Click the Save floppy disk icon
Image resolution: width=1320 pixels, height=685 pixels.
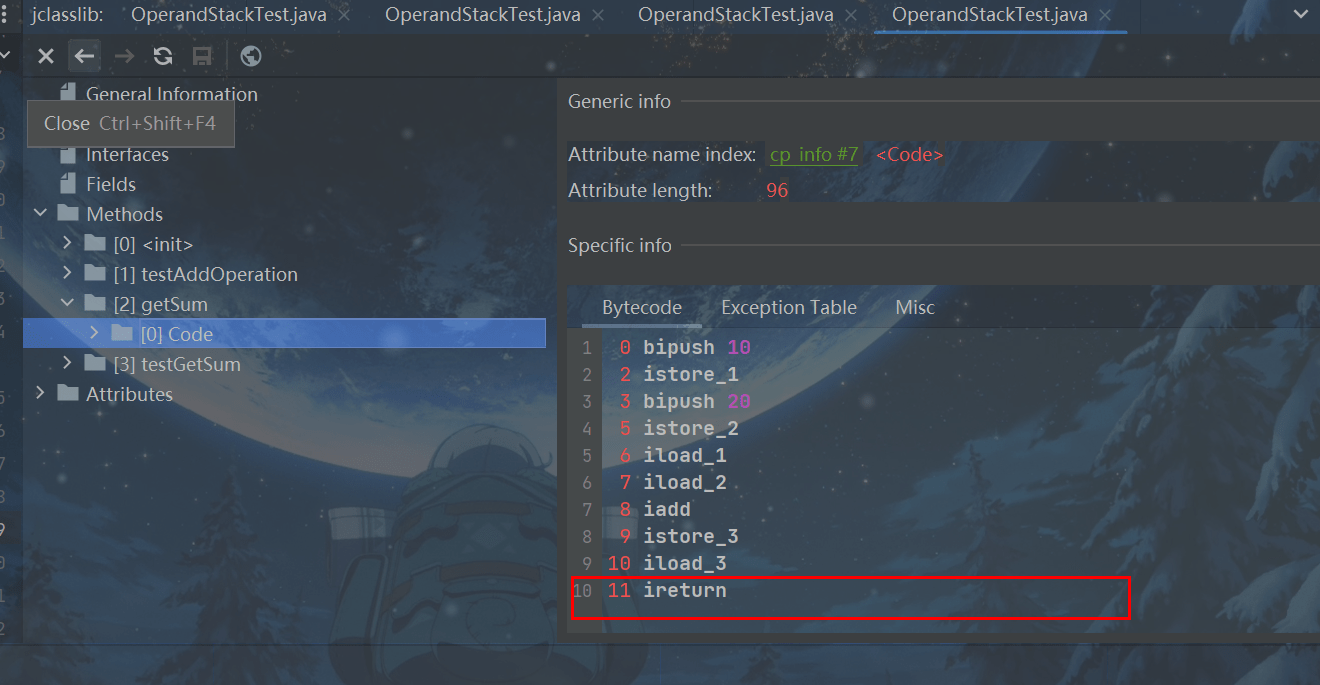click(202, 56)
